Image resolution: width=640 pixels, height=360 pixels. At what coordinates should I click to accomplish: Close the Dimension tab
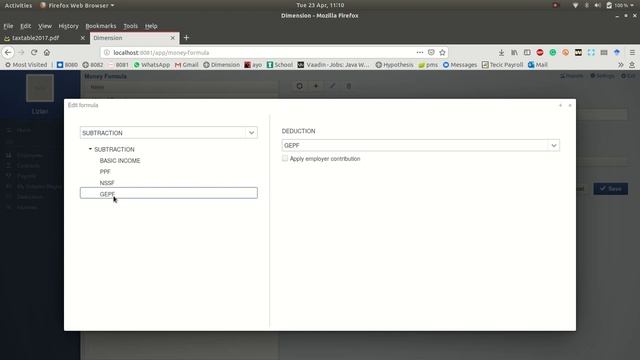click(x=172, y=38)
